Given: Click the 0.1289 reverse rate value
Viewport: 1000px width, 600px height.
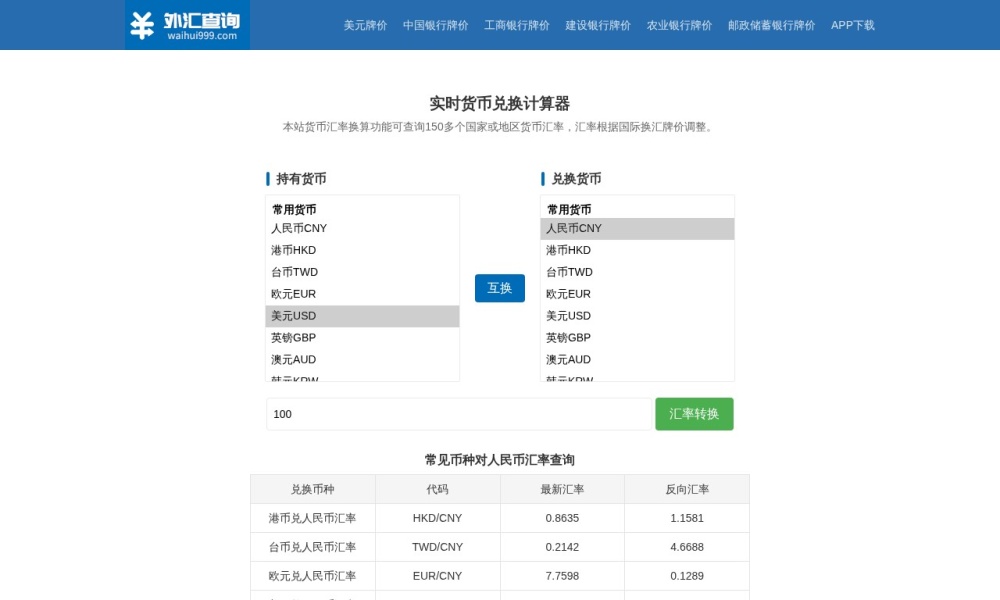Looking at the screenshot, I should 687,576.
